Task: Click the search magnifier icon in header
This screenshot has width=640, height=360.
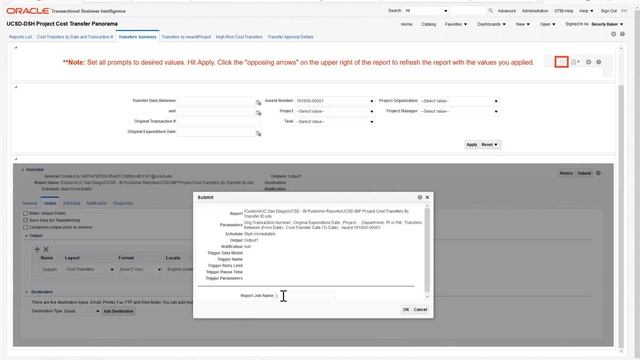Action: pos(491,11)
